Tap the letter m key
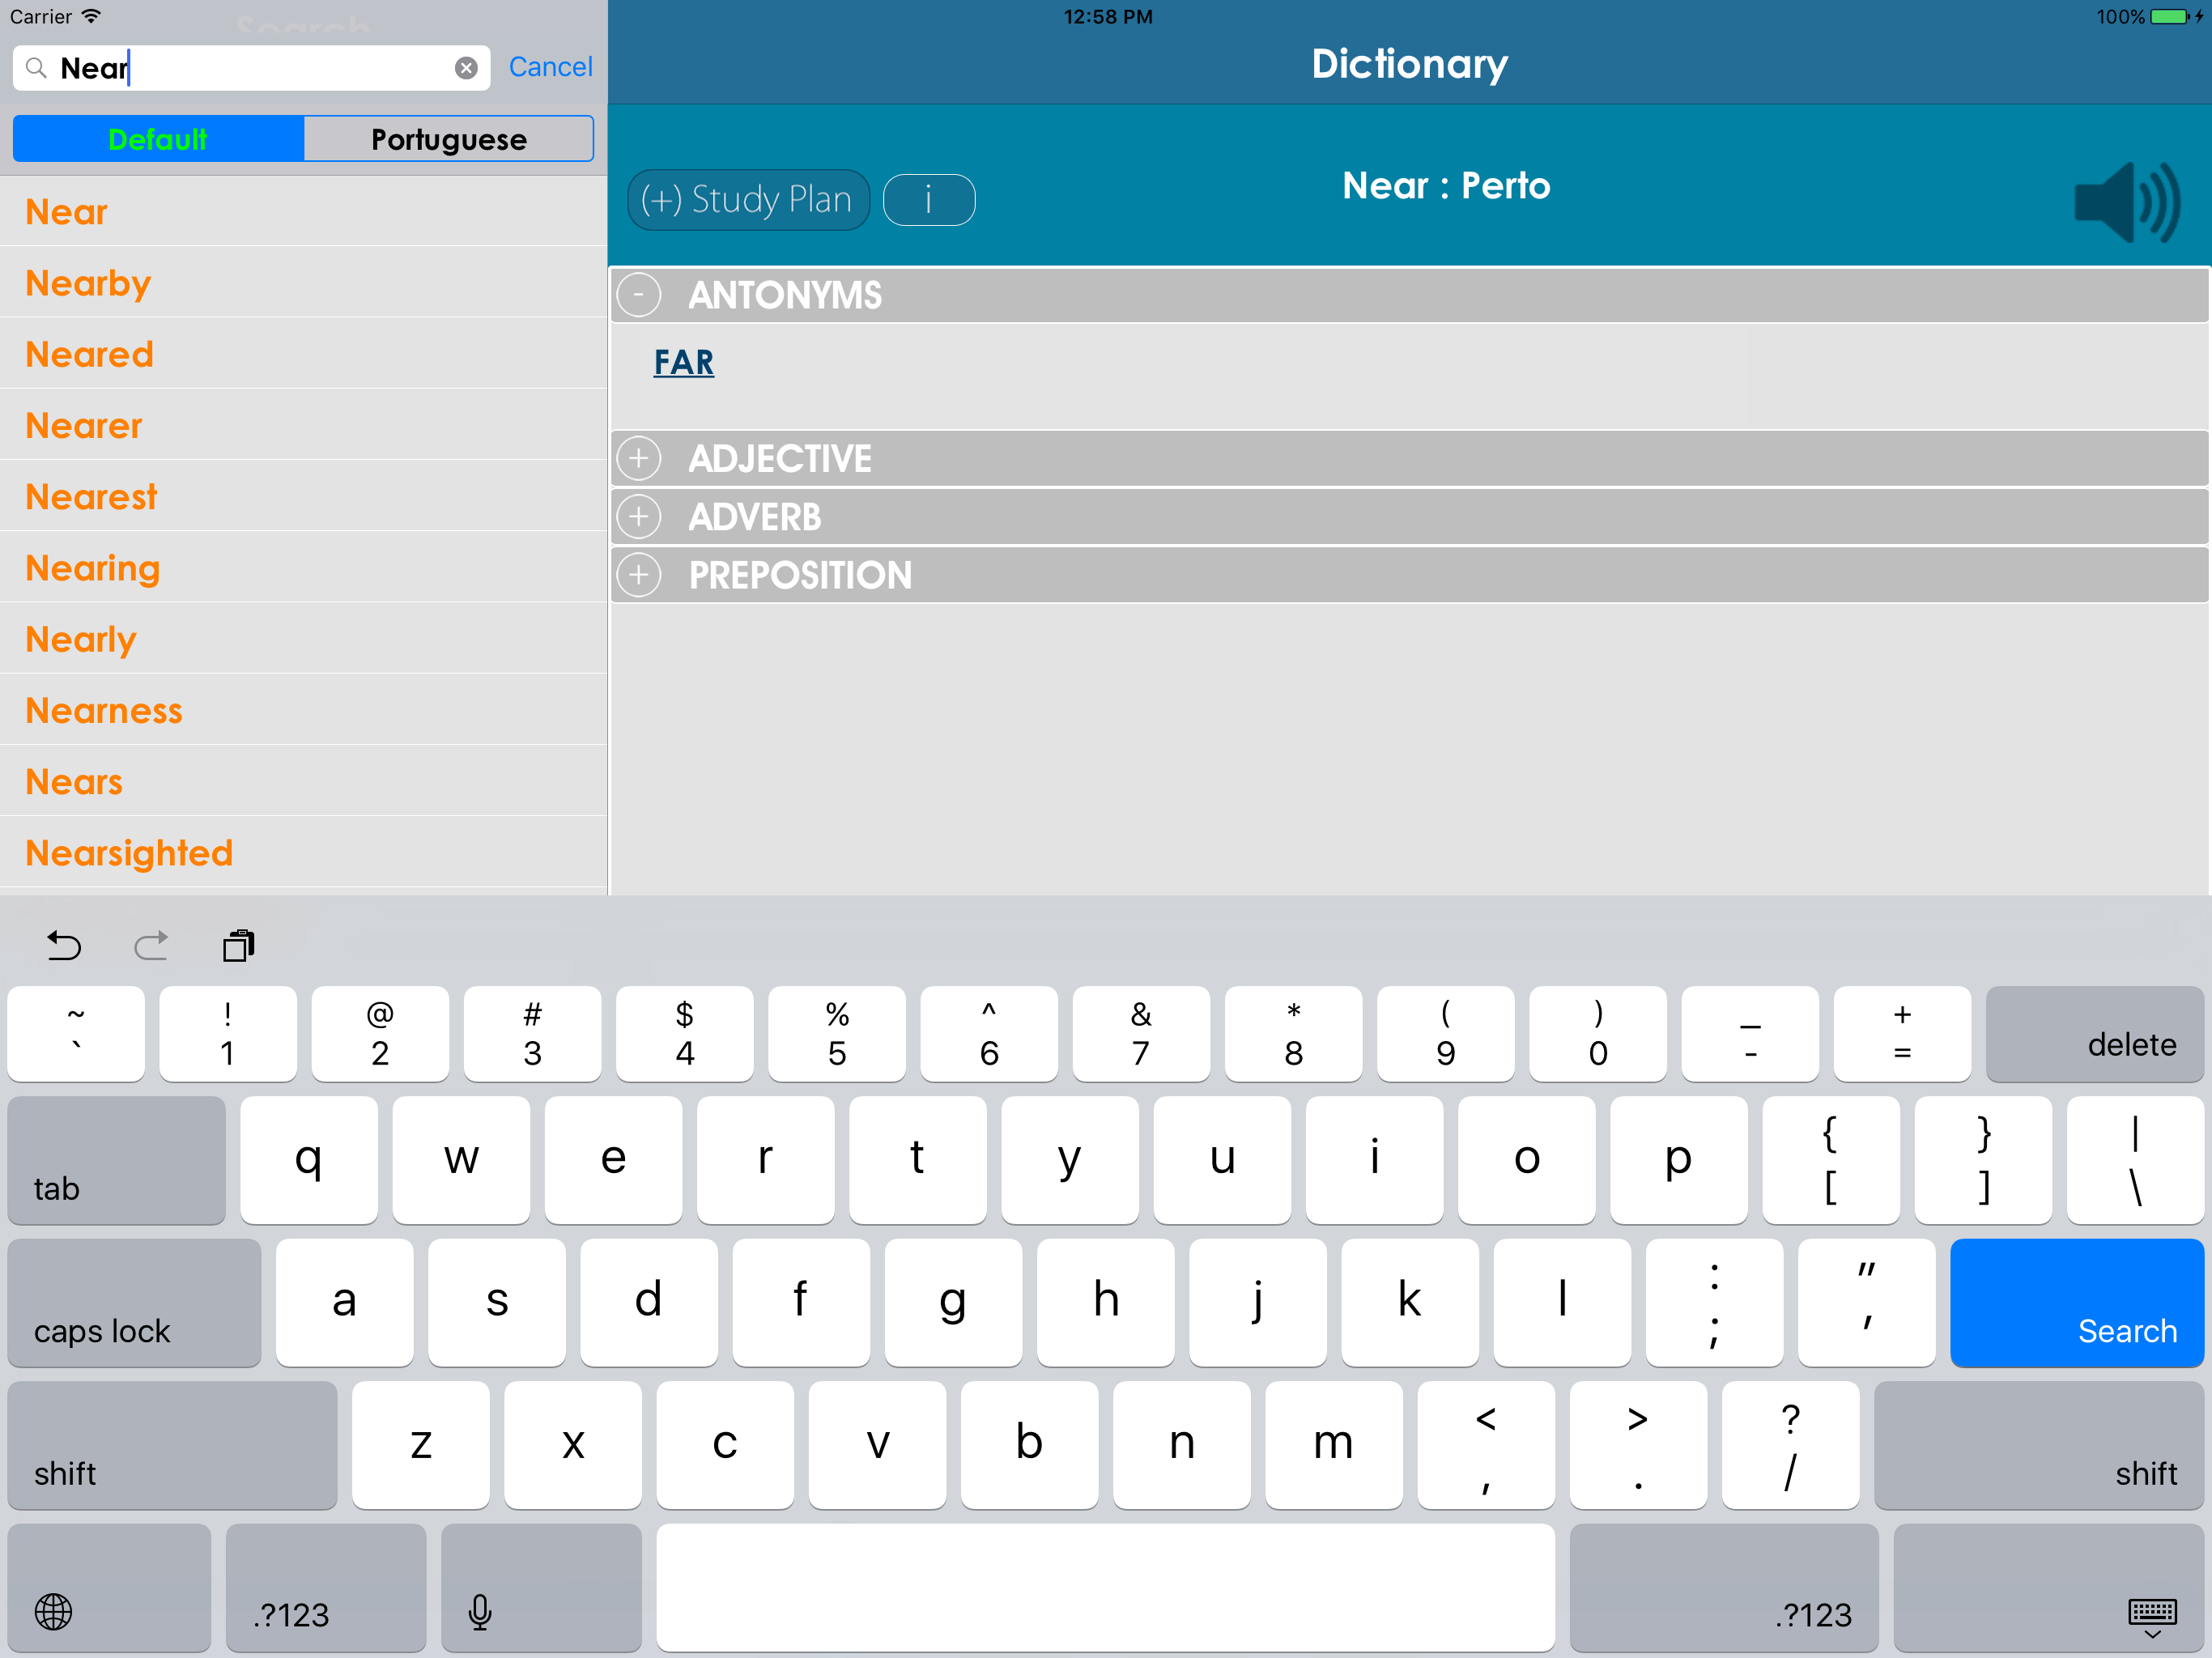 pyautogui.click(x=1333, y=1445)
